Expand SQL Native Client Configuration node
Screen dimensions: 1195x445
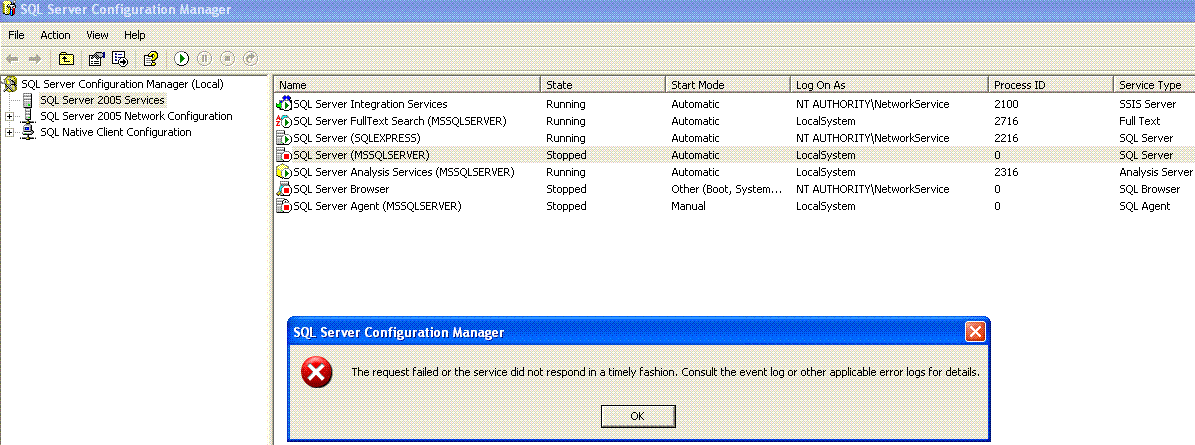click(x=9, y=133)
